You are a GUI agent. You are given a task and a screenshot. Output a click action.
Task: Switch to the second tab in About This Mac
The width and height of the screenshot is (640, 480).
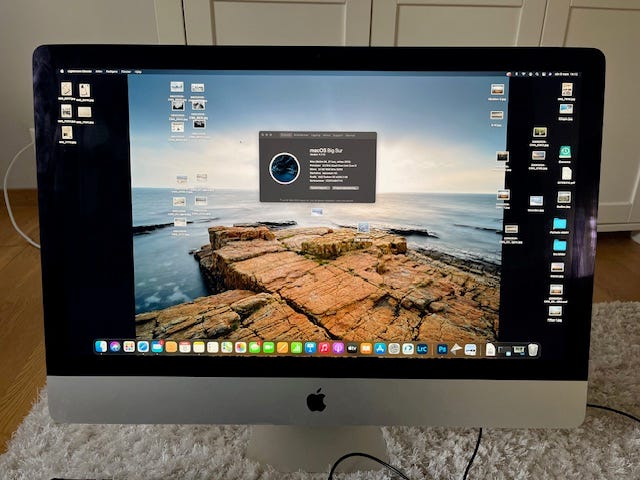point(301,134)
